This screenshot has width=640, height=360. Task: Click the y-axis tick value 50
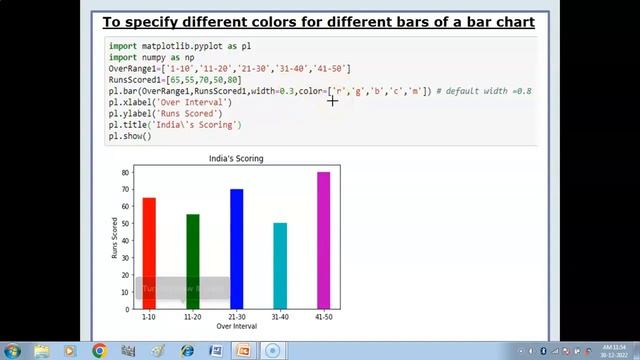click(125, 224)
